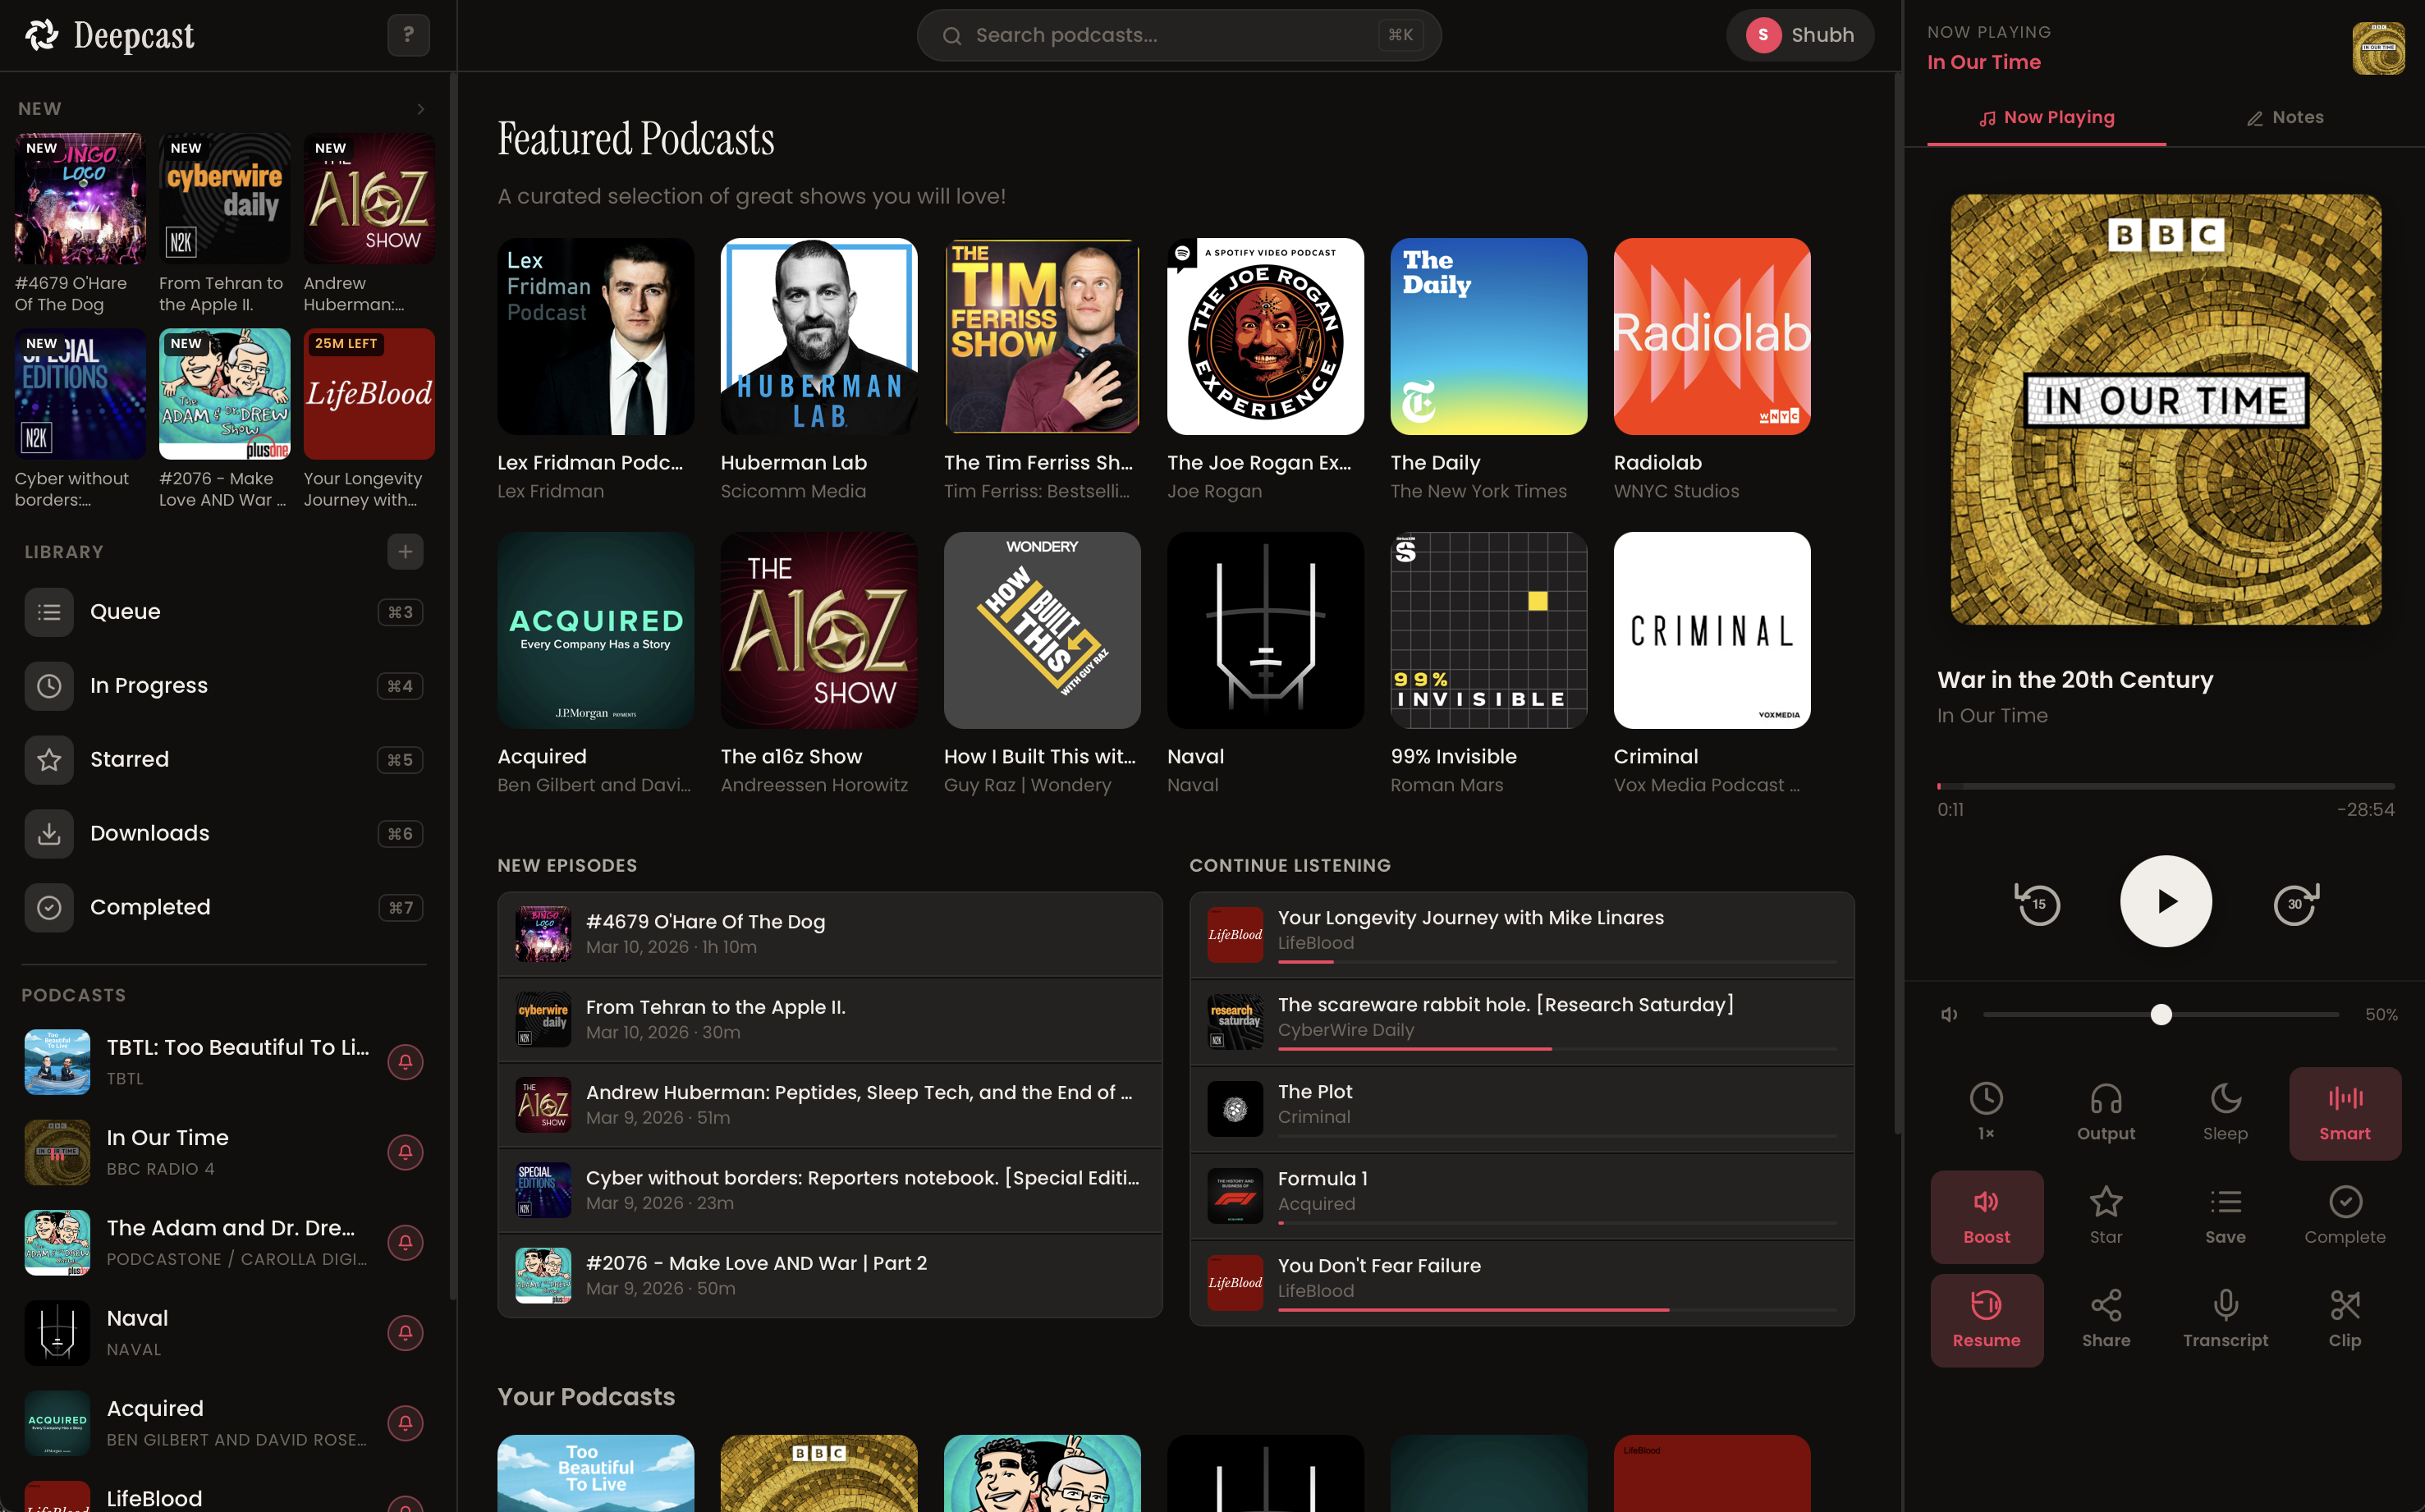Open the Transcript microphone icon
Image resolution: width=2425 pixels, height=1512 pixels.
[x=2225, y=1319]
